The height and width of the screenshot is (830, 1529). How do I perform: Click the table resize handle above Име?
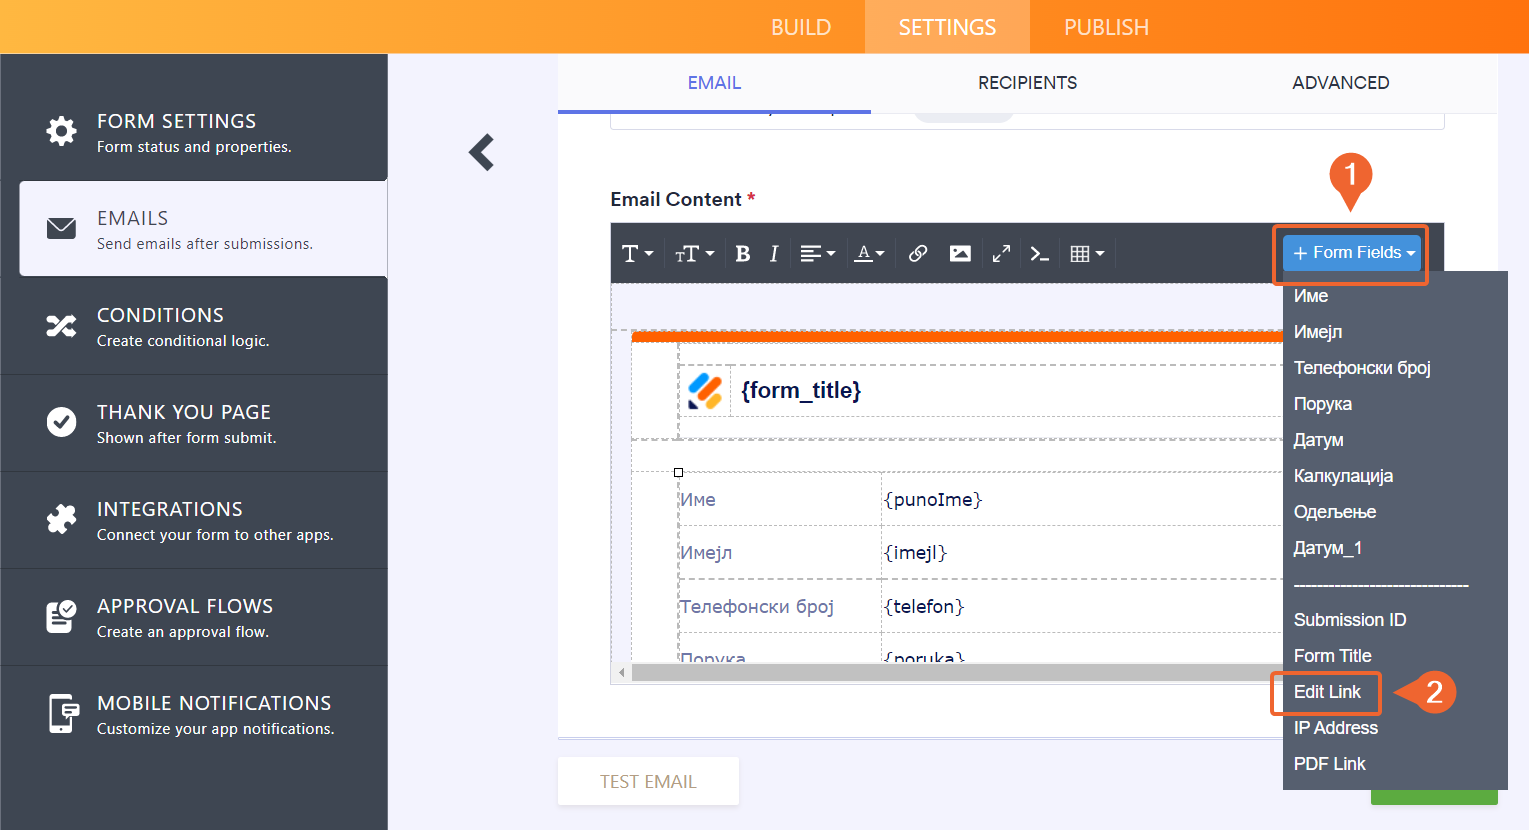pos(678,472)
